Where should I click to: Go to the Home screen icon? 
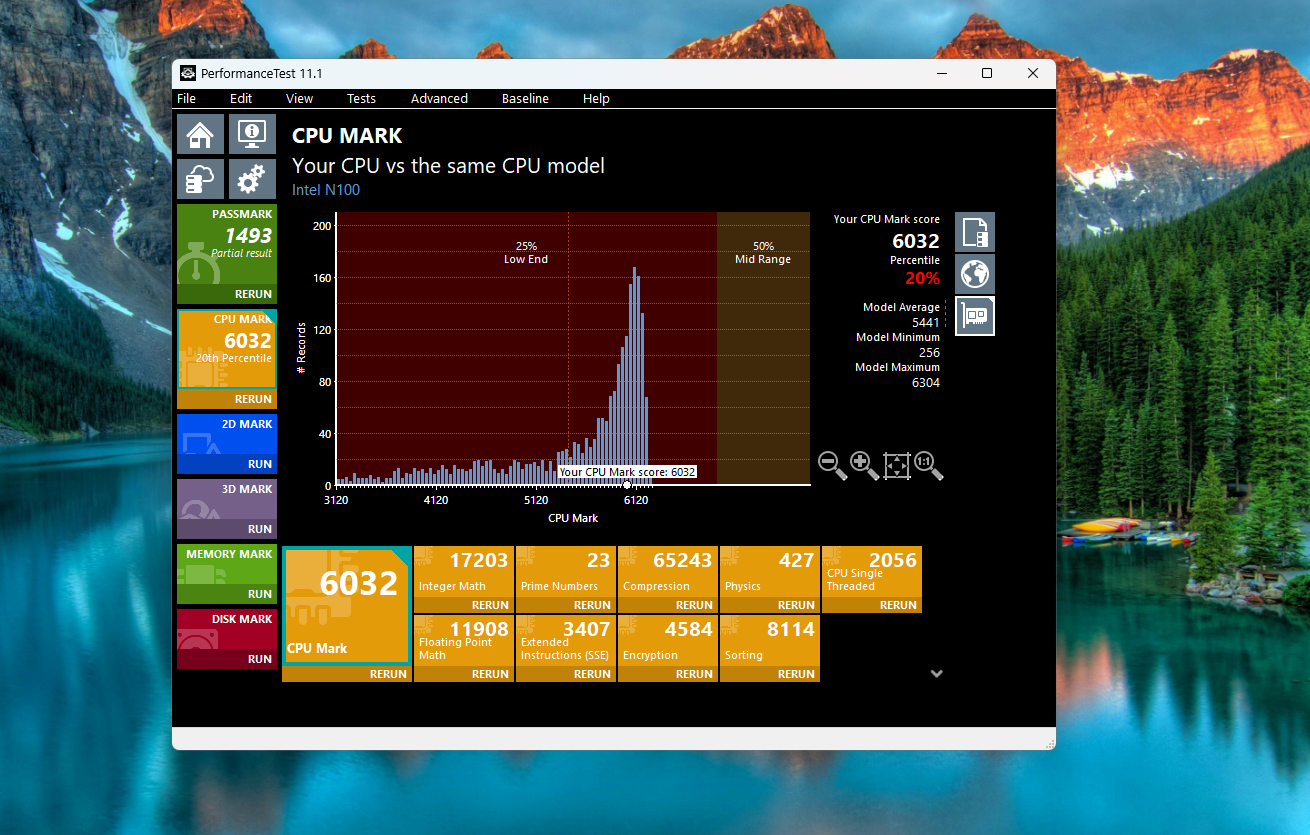200,133
